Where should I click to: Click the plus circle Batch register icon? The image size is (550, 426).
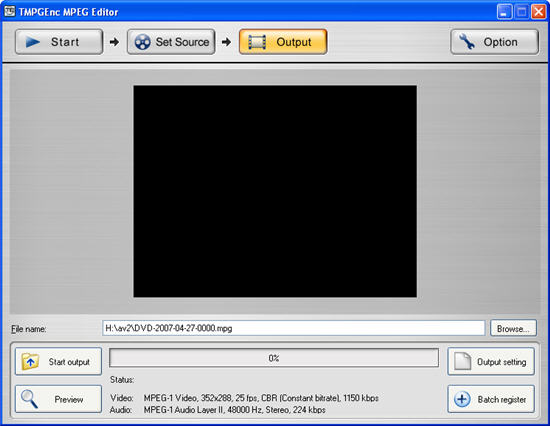[462, 399]
